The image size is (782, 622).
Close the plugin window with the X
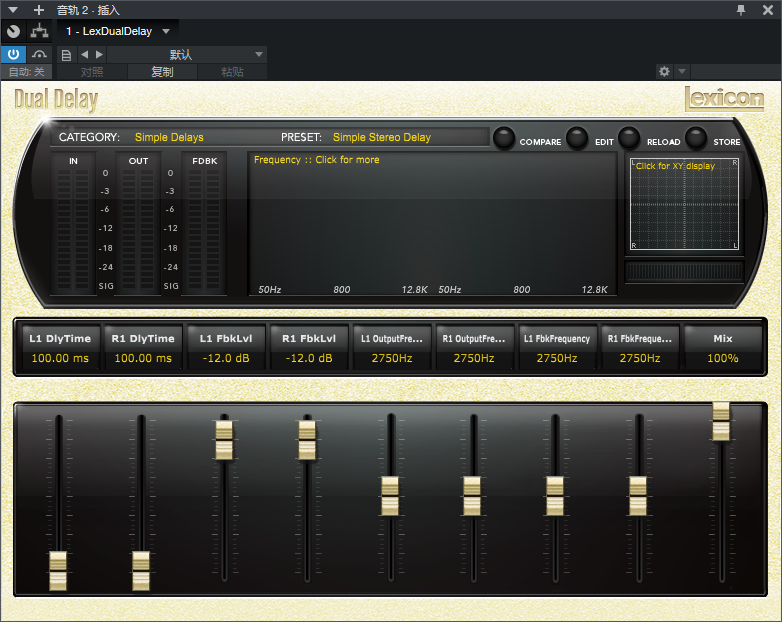point(768,10)
